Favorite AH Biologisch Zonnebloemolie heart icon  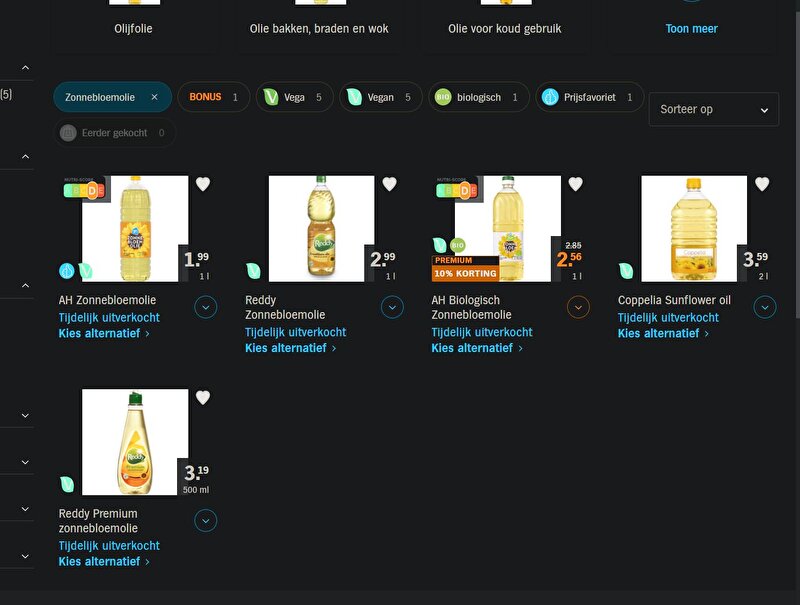(x=576, y=184)
